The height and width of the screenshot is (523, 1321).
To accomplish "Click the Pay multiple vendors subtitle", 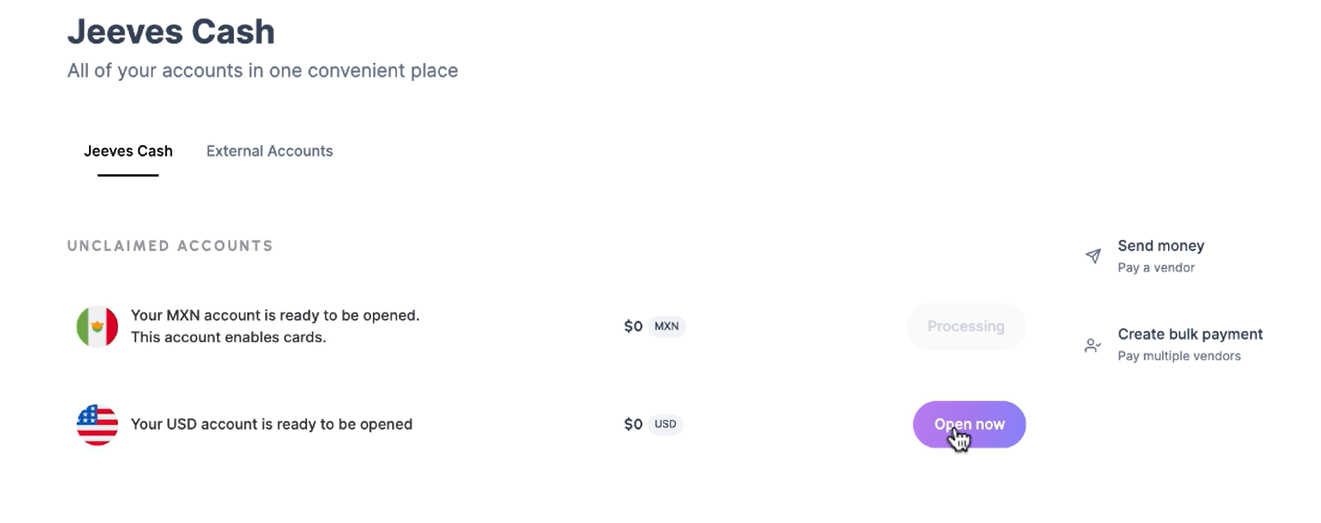I will click(x=1179, y=356).
